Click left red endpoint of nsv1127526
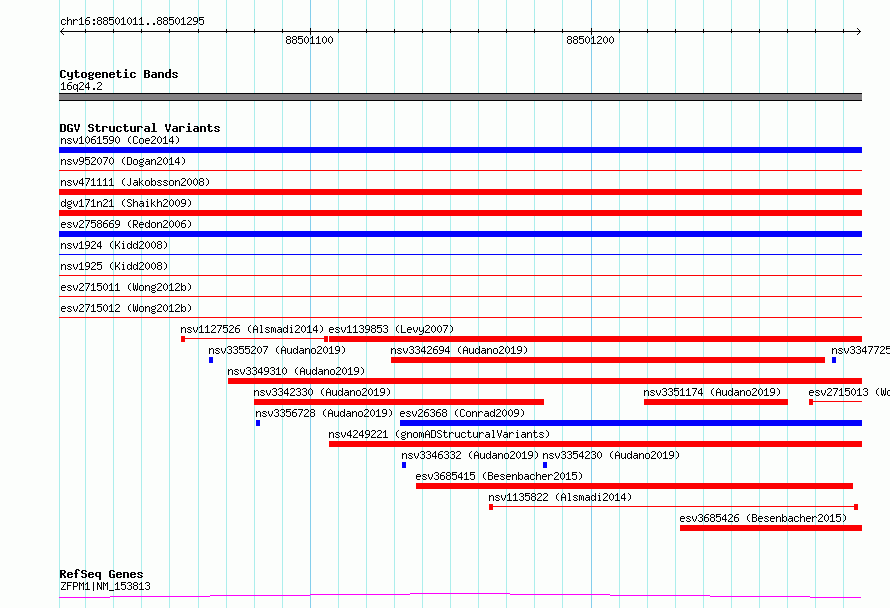This screenshot has height=608, width=890. pos(183,339)
